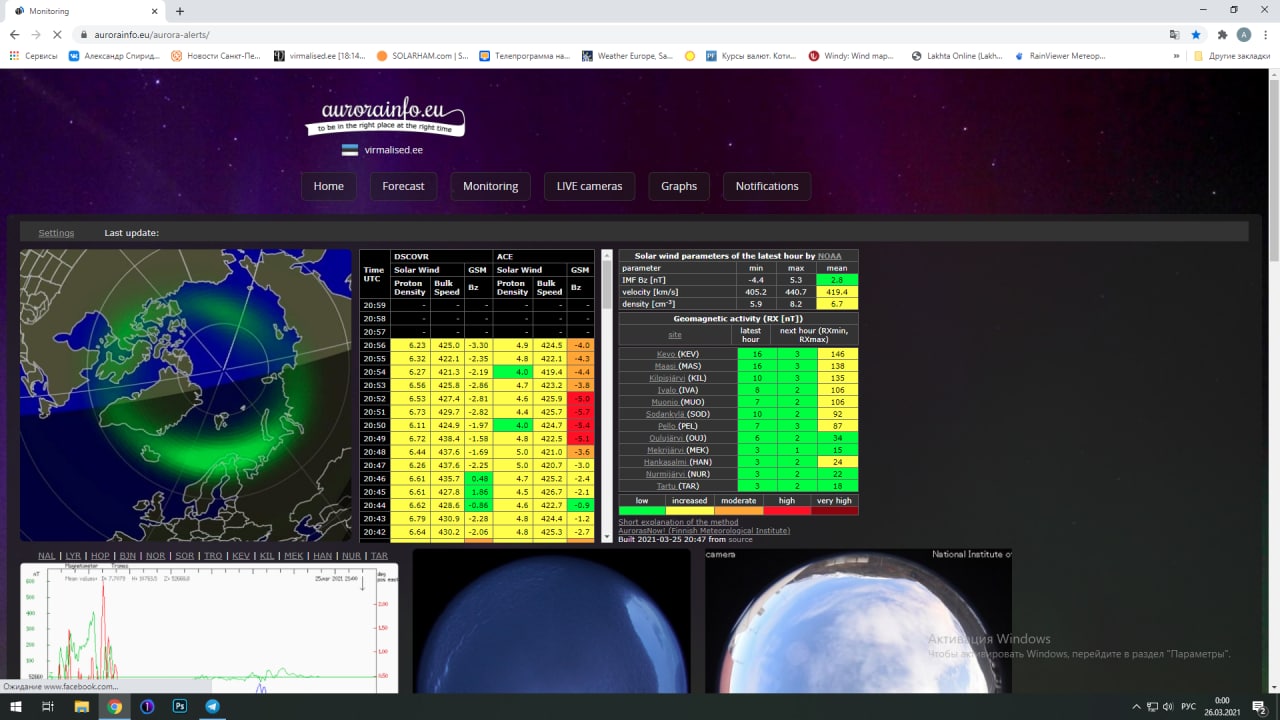Click the blue all-sky camera image
The height and width of the screenshot is (720, 1280).
coord(551,620)
